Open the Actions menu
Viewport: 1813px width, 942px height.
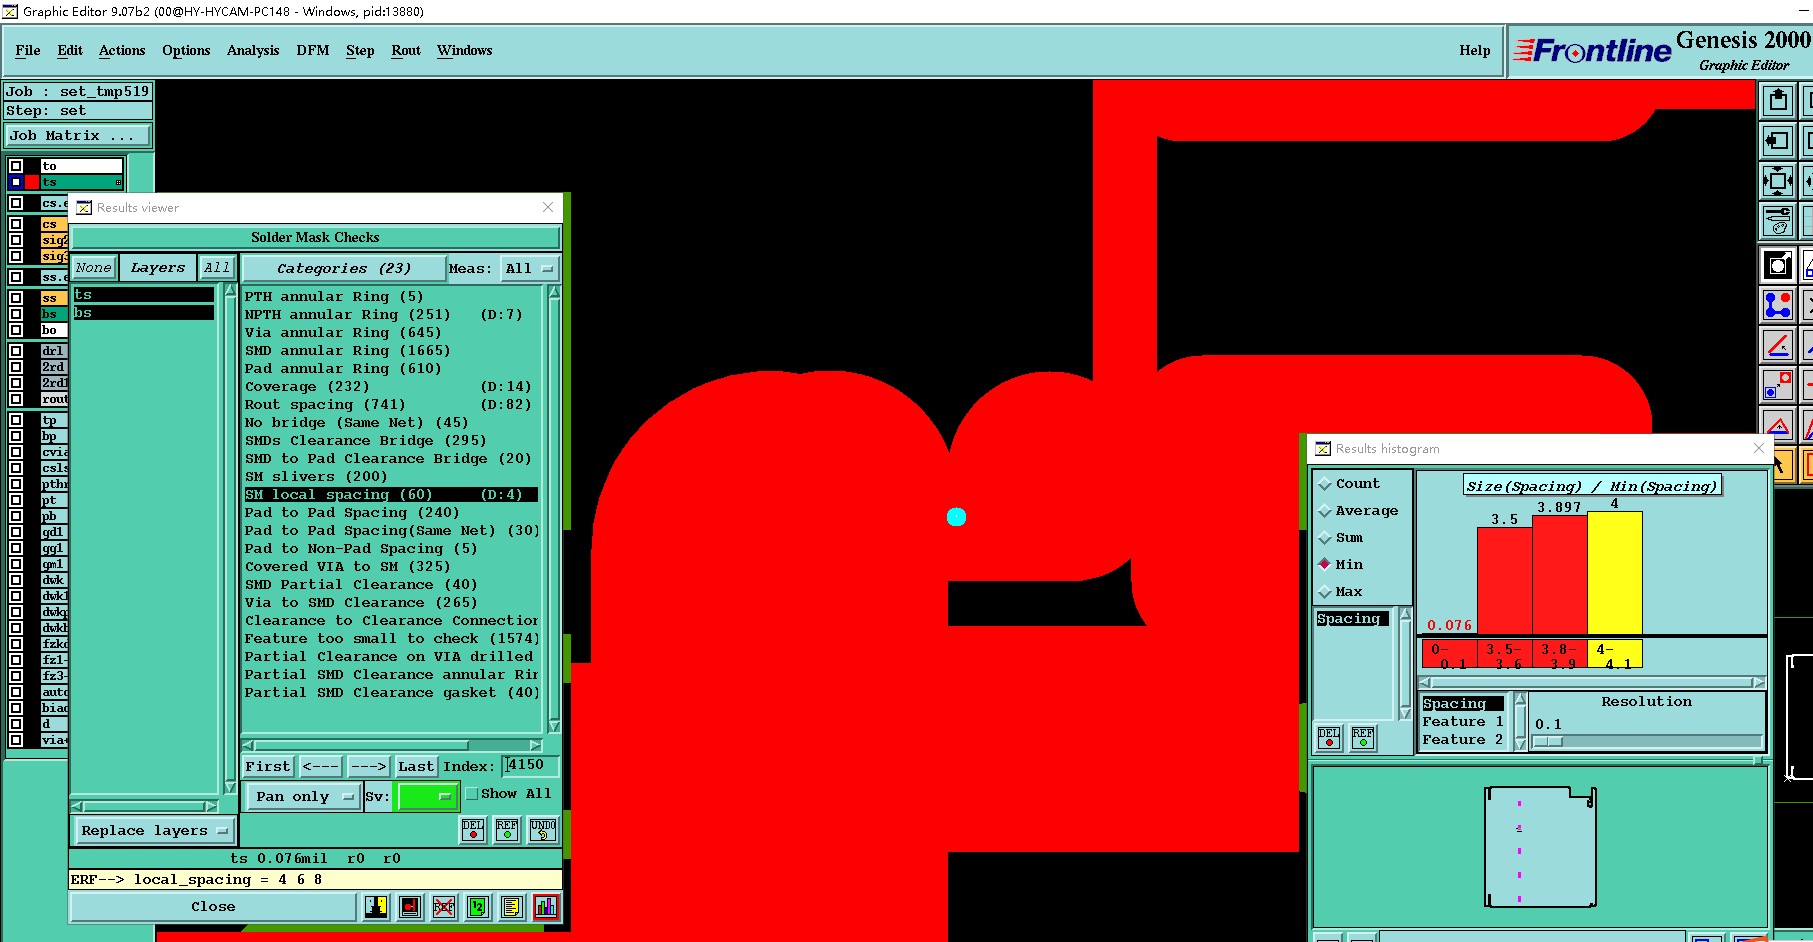(122, 50)
